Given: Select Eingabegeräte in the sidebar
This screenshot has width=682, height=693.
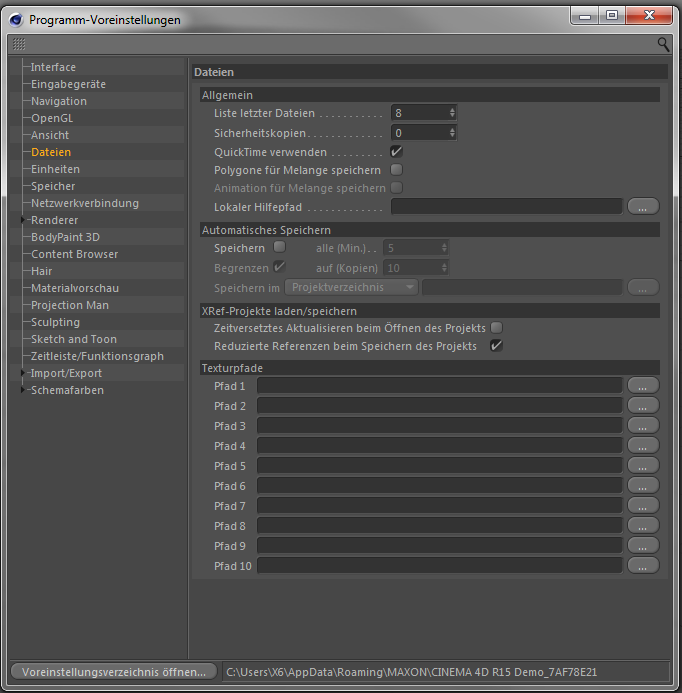Looking at the screenshot, I should coord(68,84).
